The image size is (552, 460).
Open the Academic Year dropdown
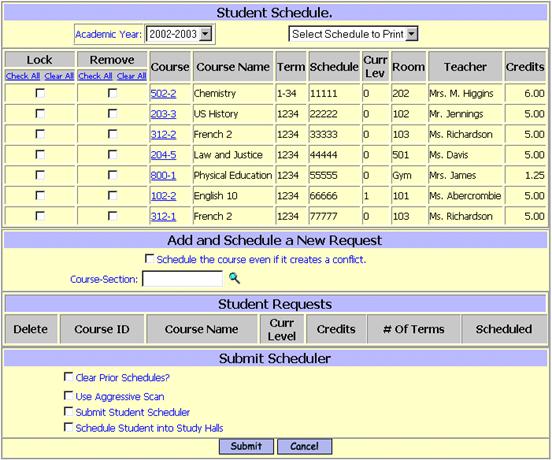pos(178,34)
